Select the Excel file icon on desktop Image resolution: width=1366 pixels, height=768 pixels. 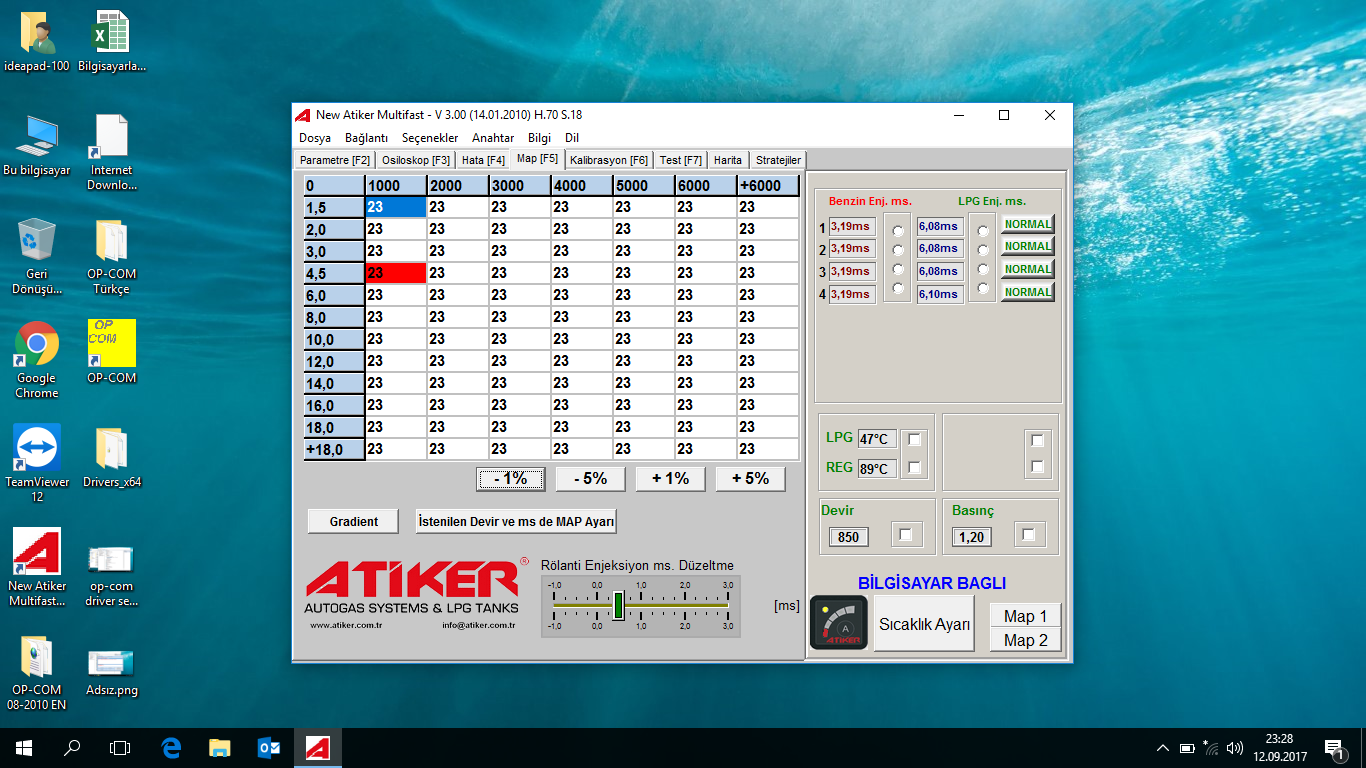111,33
